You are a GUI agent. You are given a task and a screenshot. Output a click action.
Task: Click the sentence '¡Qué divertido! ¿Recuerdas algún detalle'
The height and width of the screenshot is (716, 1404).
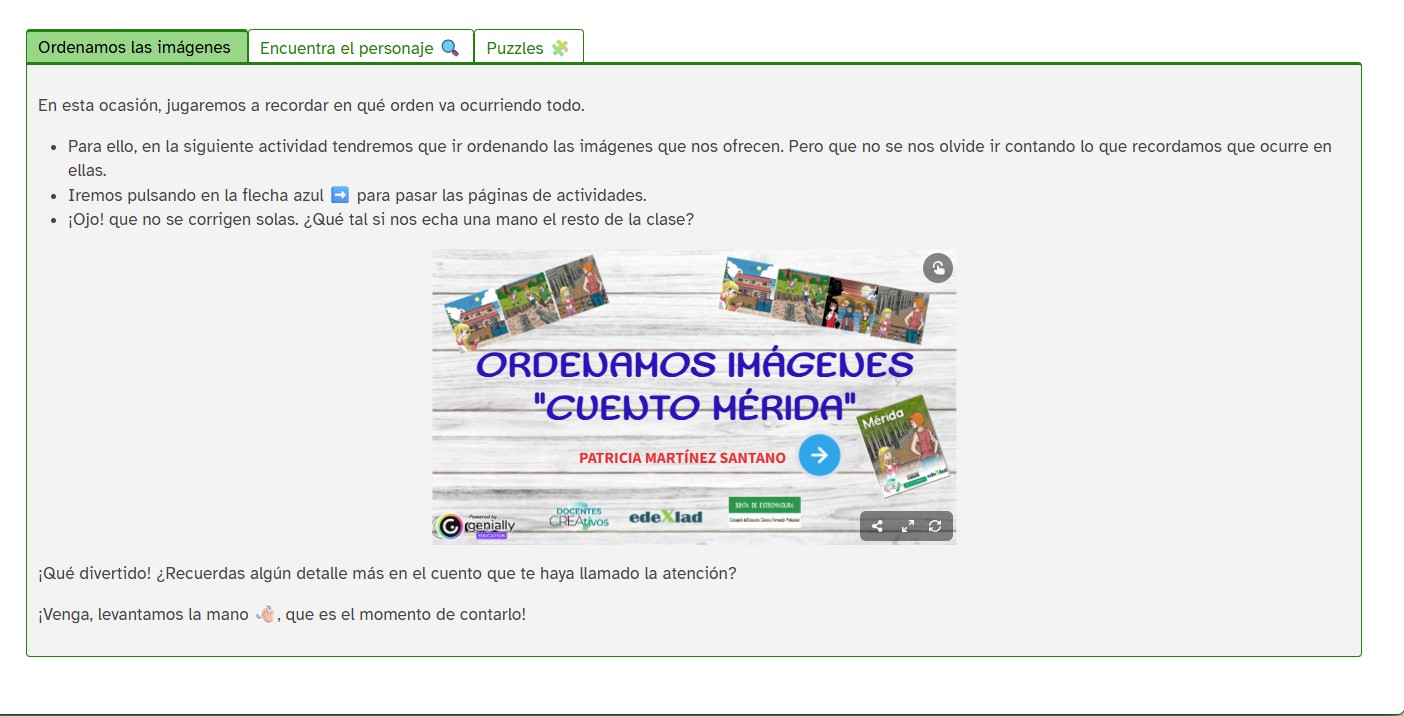click(387, 574)
